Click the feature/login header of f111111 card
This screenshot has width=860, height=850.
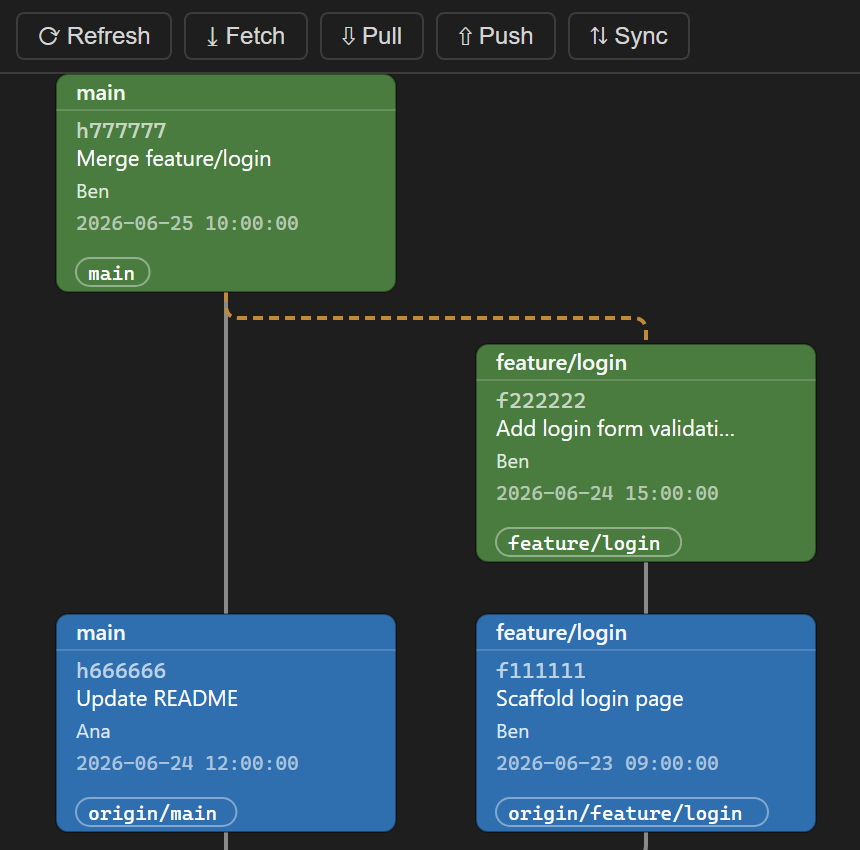coord(646,632)
